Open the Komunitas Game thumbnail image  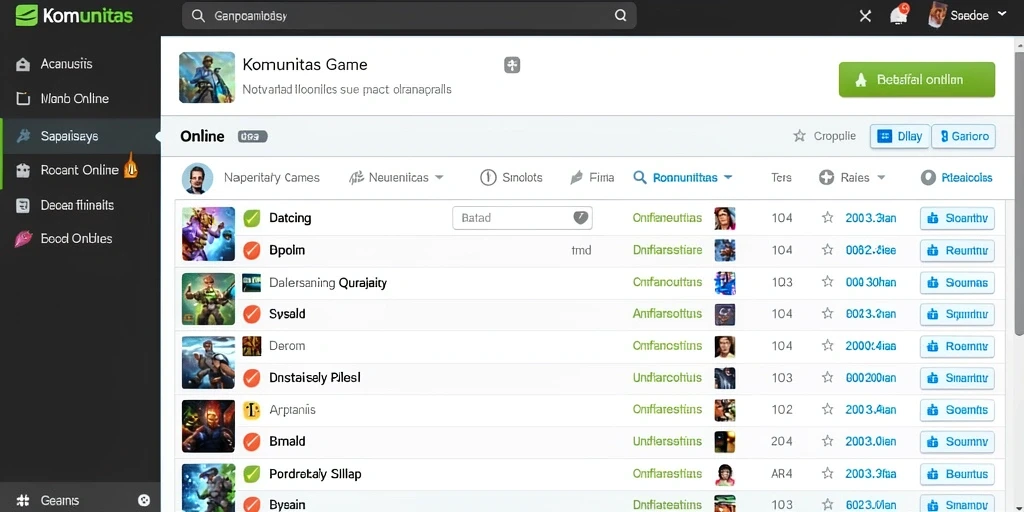[x=207, y=78]
